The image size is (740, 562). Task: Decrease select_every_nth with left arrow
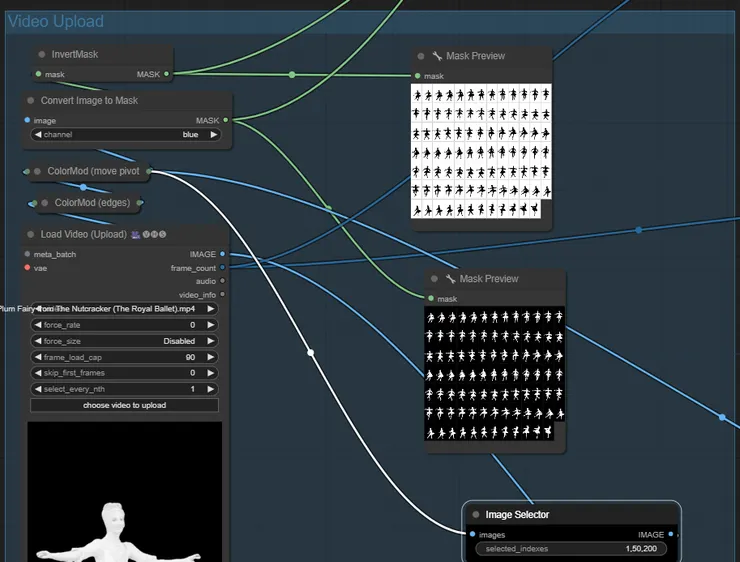pyautogui.click(x=38, y=389)
